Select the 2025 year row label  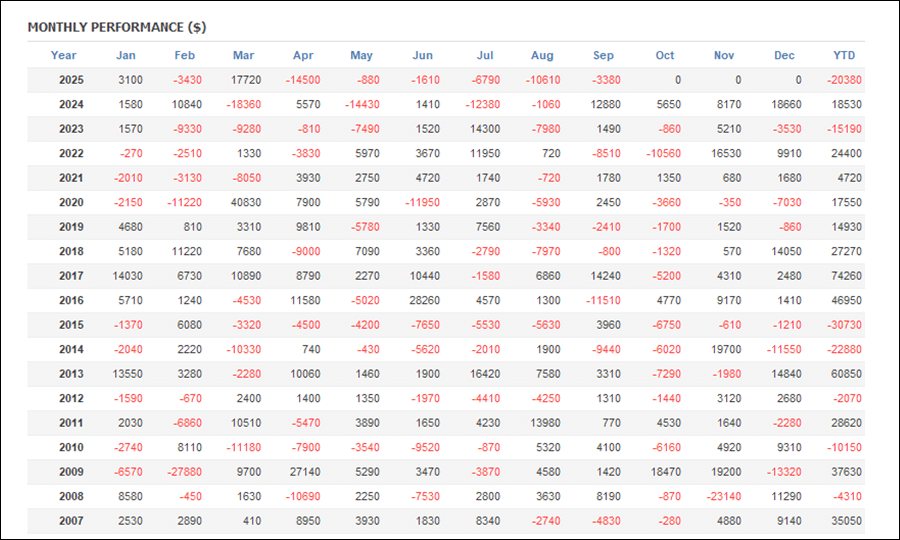coord(71,80)
